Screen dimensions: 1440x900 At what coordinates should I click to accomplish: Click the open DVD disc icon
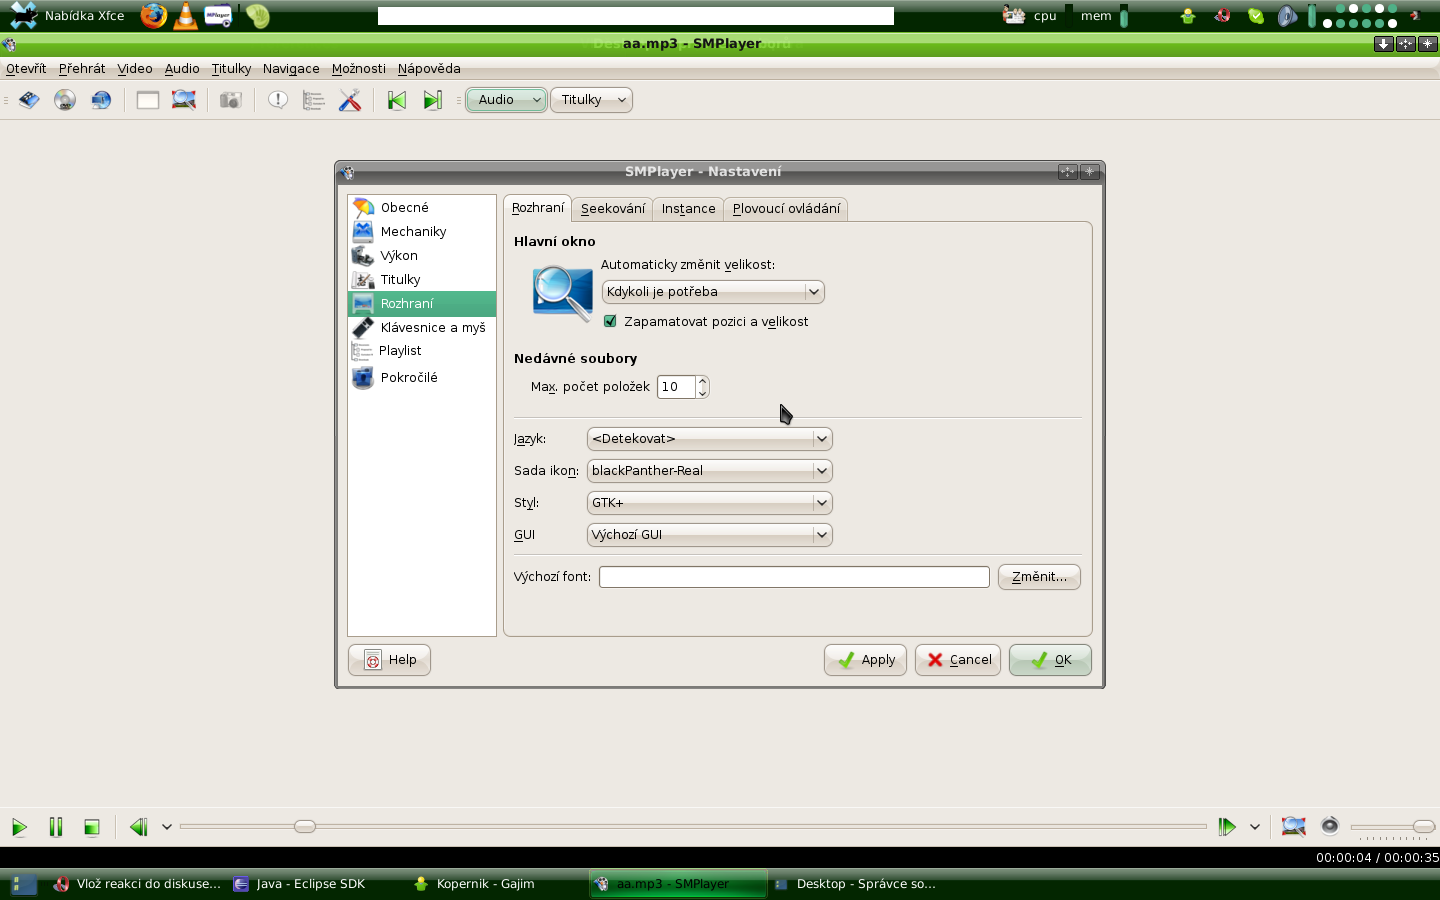65,100
